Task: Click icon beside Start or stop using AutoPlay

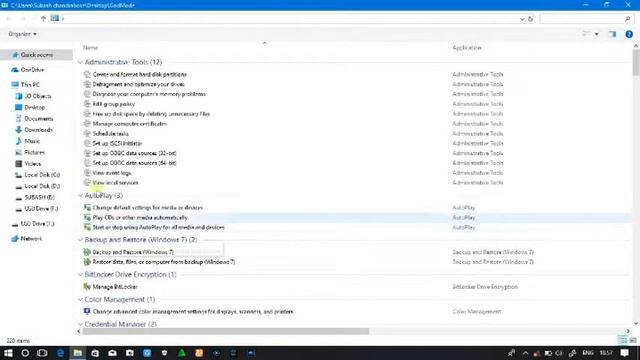Action: [87, 227]
